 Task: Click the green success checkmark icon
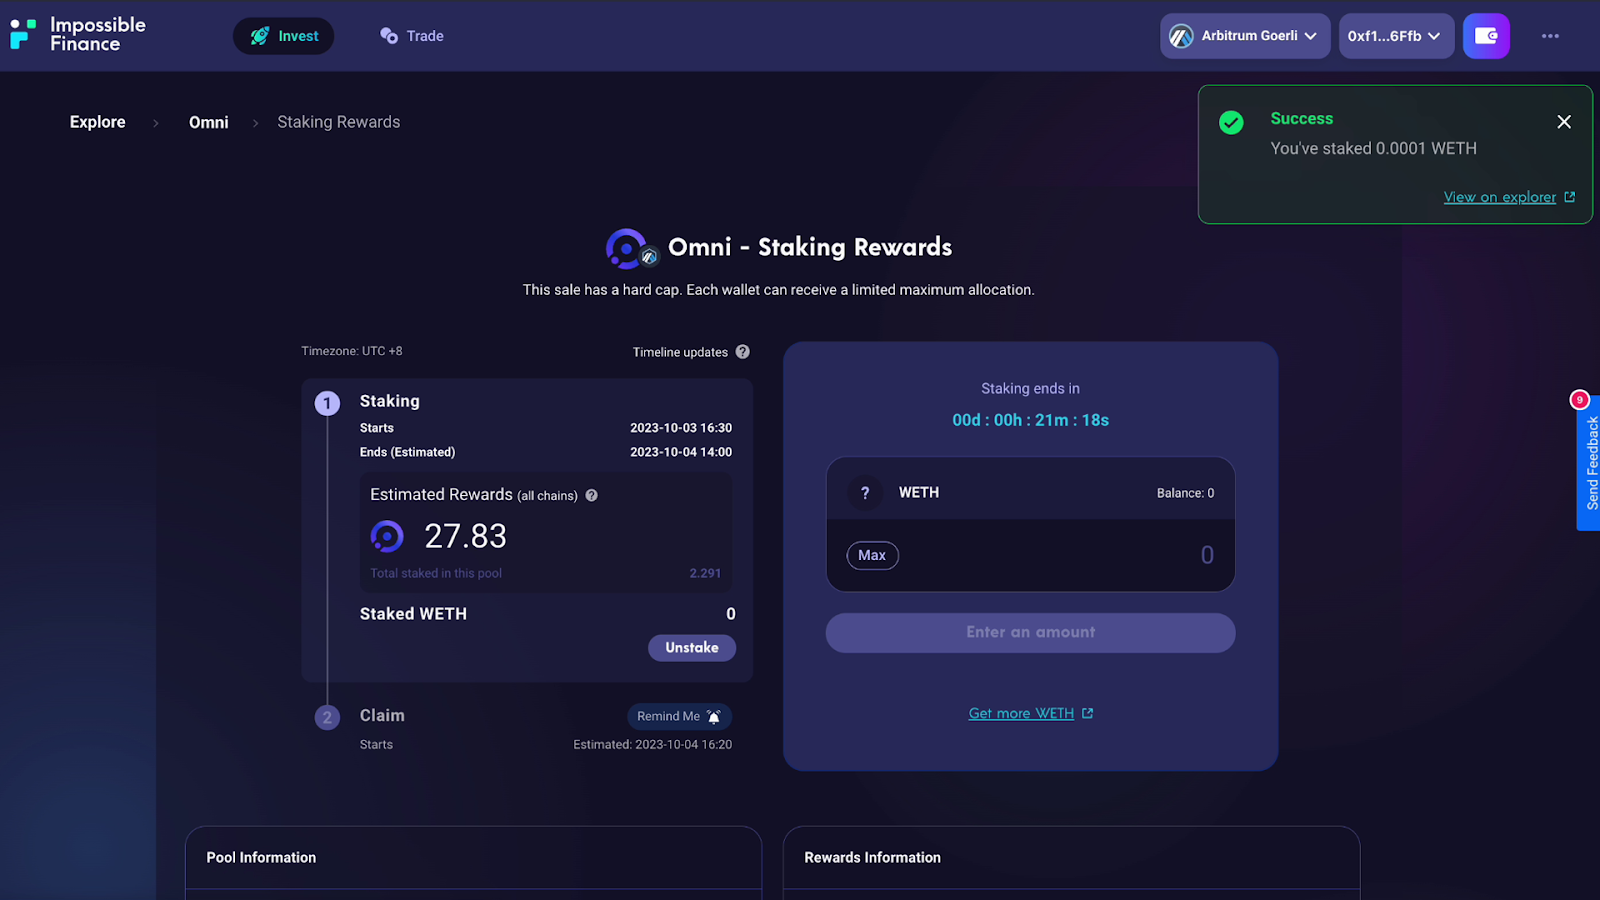point(1231,122)
